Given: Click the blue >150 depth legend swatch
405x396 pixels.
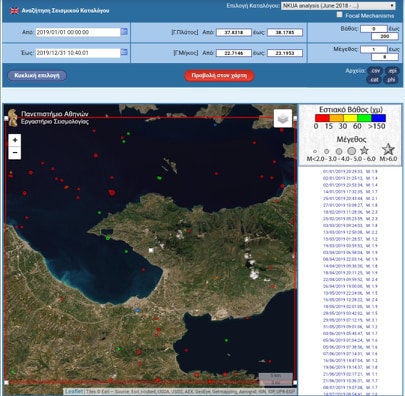Looking at the screenshot, I should [x=379, y=118].
